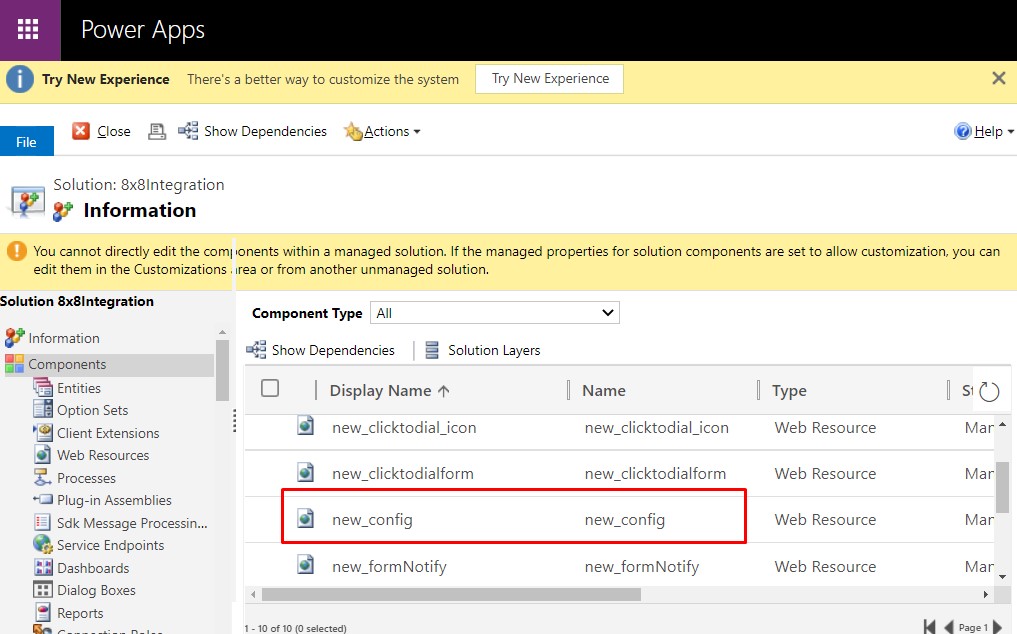Click Show Dependencies above the grid

333,350
